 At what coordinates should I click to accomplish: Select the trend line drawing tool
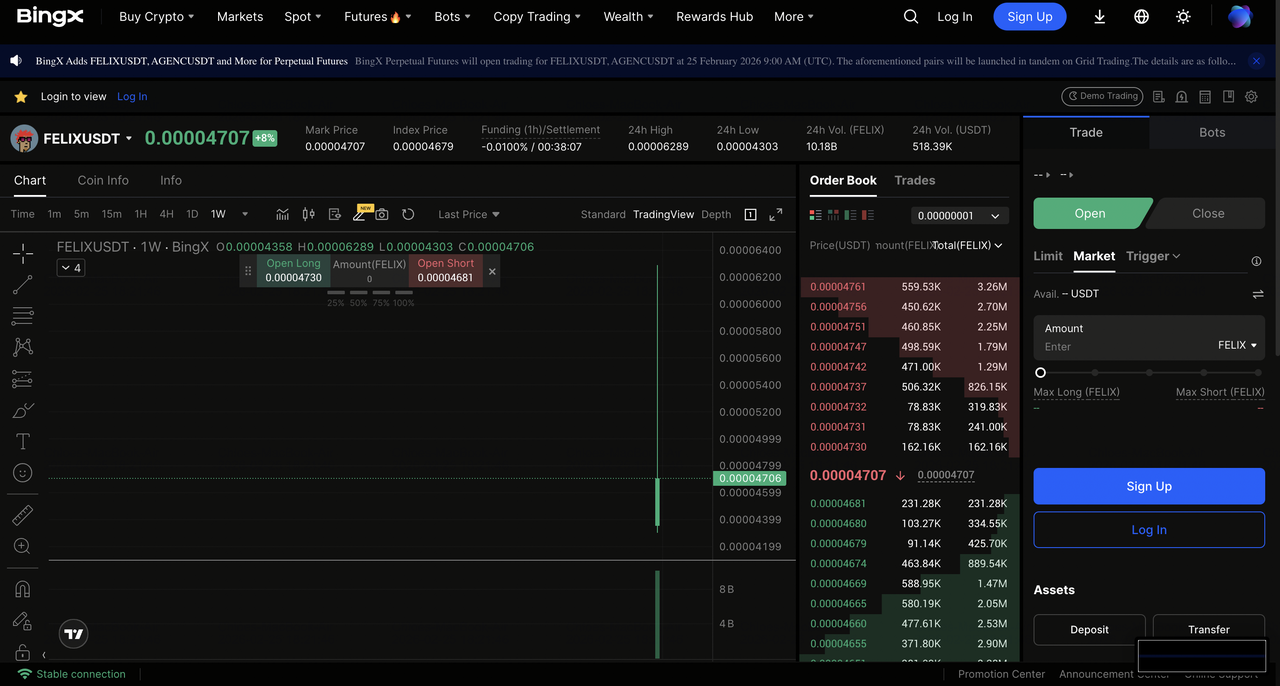click(x=22, y=286)
